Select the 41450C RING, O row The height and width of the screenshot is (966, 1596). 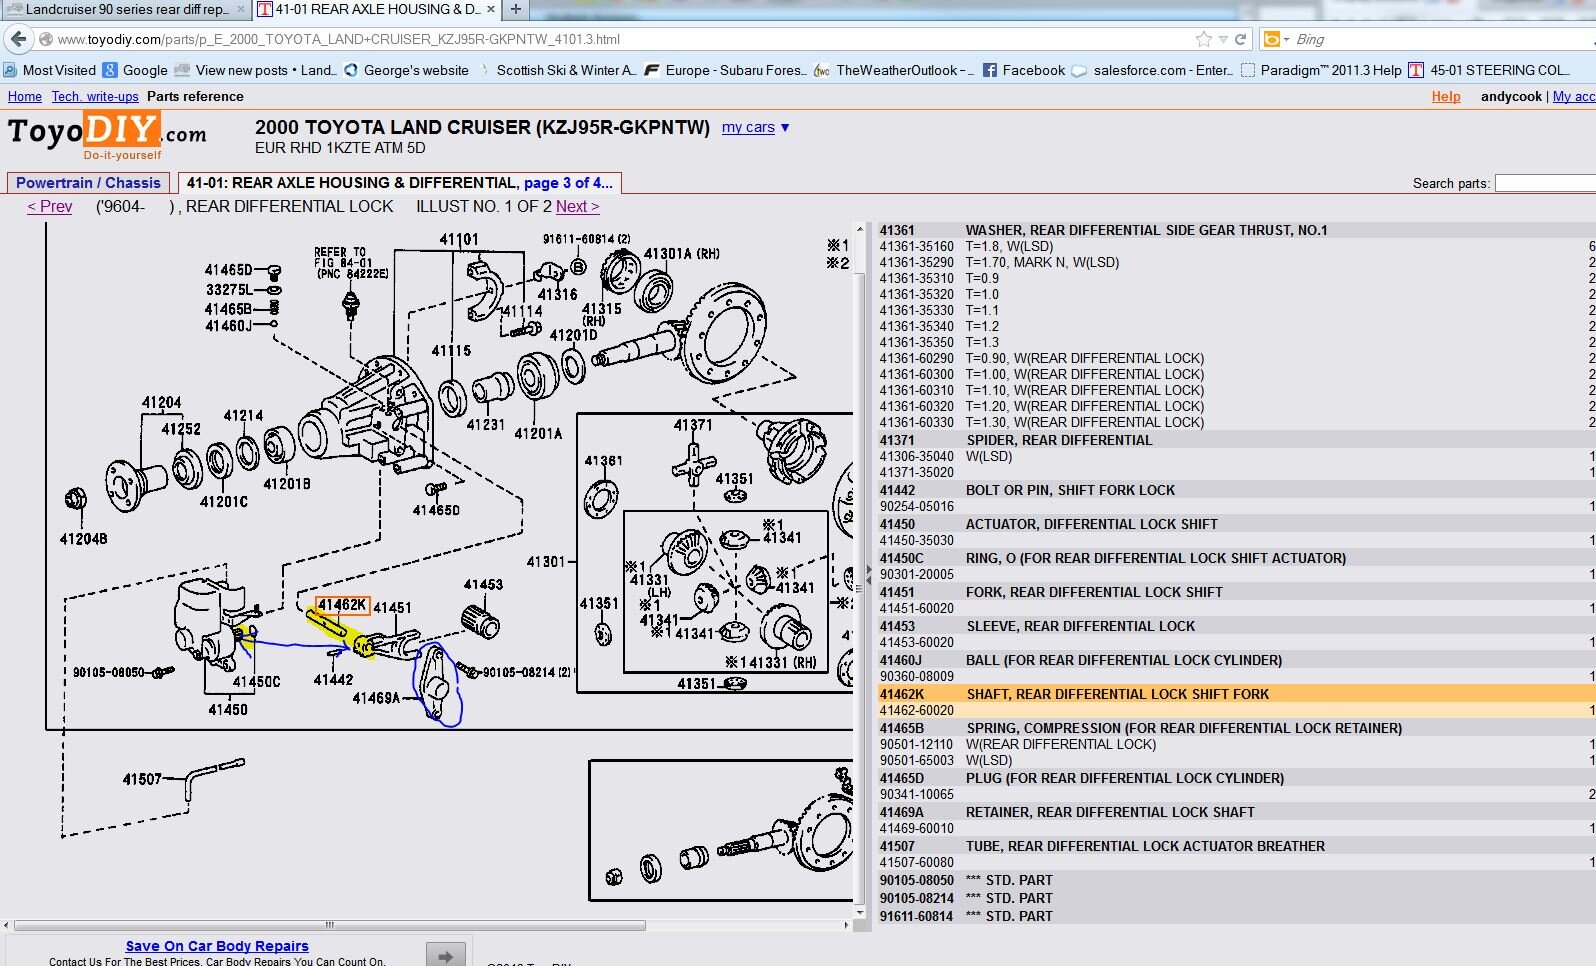pyautogui.click(x=1236, y=558)
